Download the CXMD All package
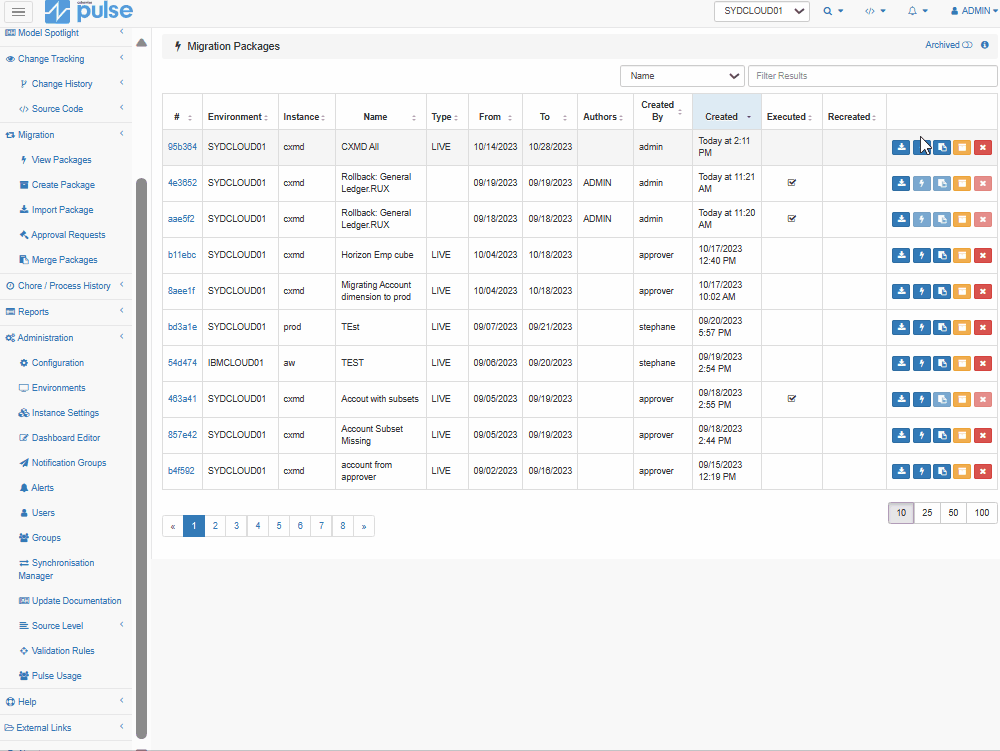Screen dimensions: 1000x751 point(901,147)
